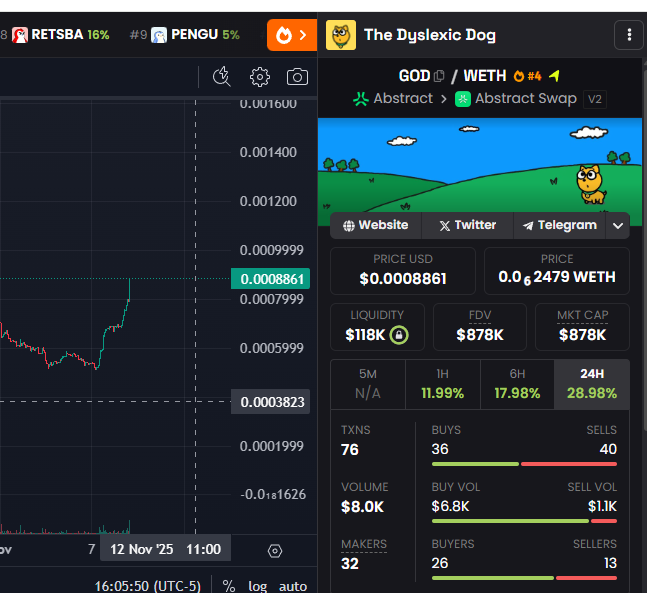Select the 1H timeframe tab
Viewport: 647px width, 593px height.
pyautogui.click(x=443, y=384)
